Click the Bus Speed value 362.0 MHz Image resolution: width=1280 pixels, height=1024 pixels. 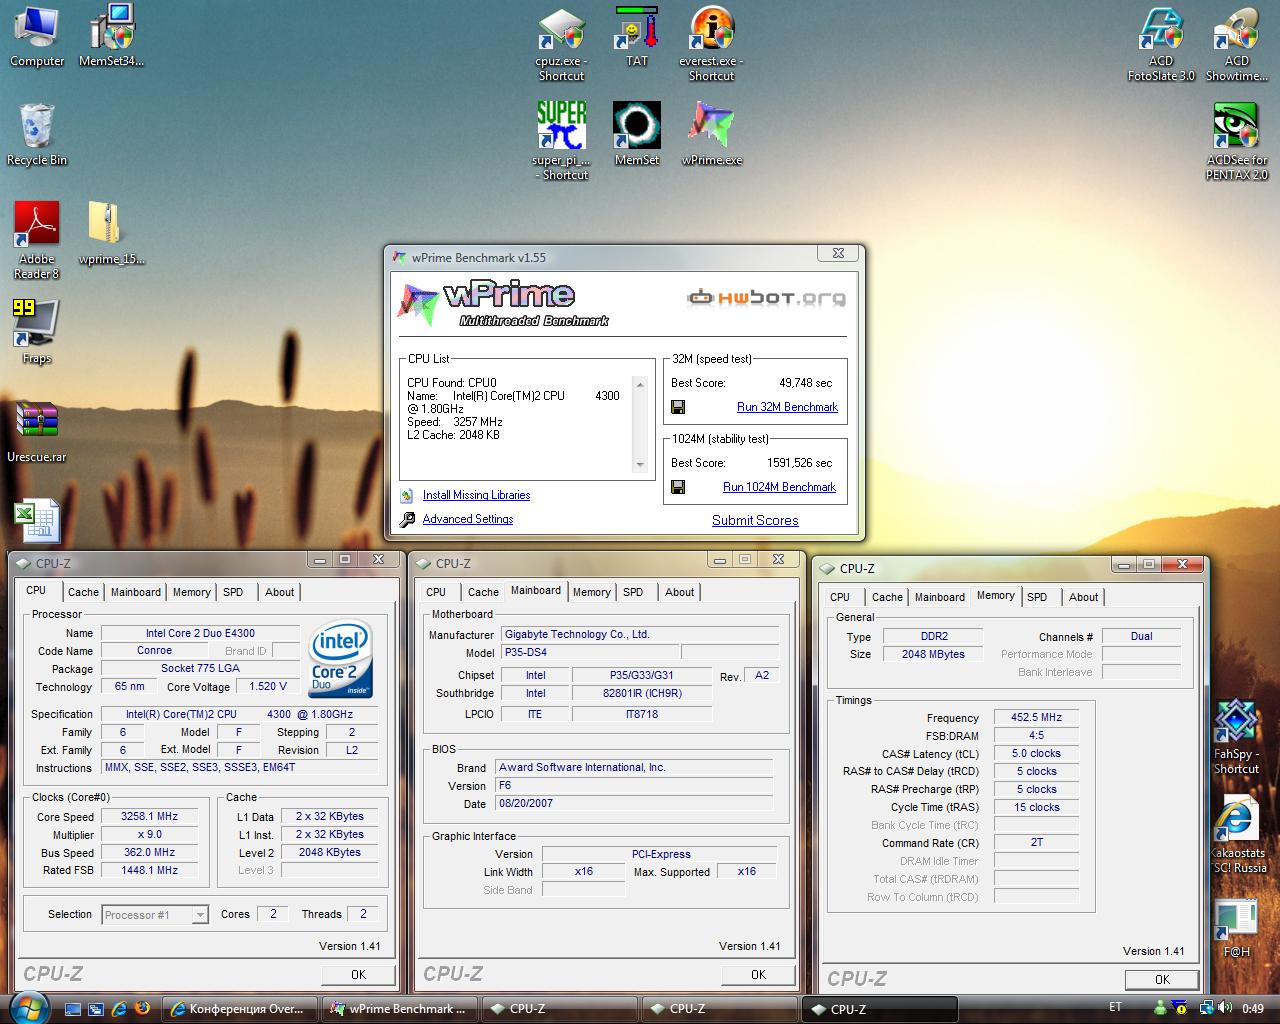tap(149, 852)
